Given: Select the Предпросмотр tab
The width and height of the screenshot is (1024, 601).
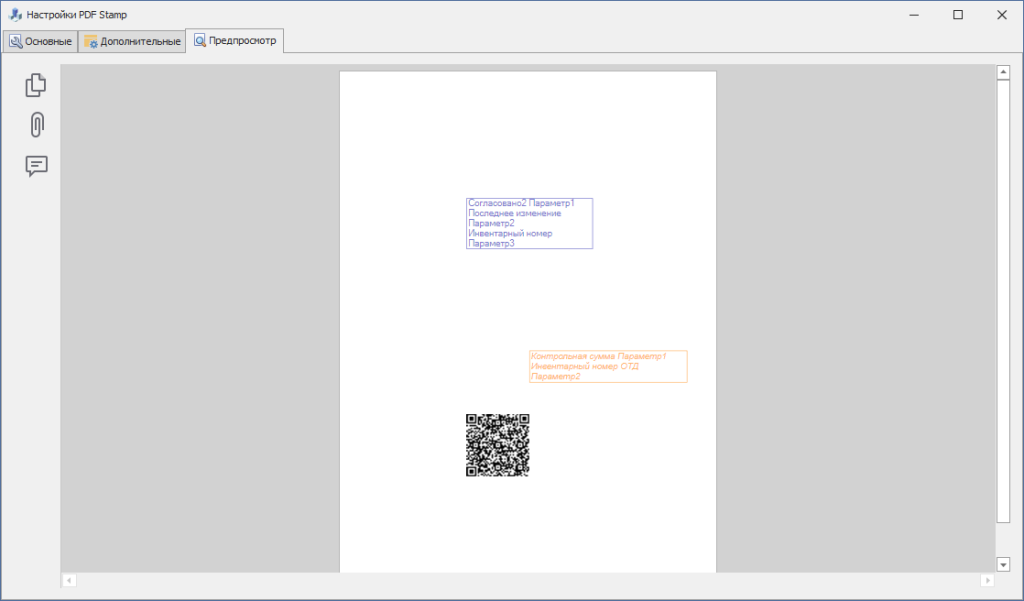Looking at the screenshot, I should coord(235,41).
